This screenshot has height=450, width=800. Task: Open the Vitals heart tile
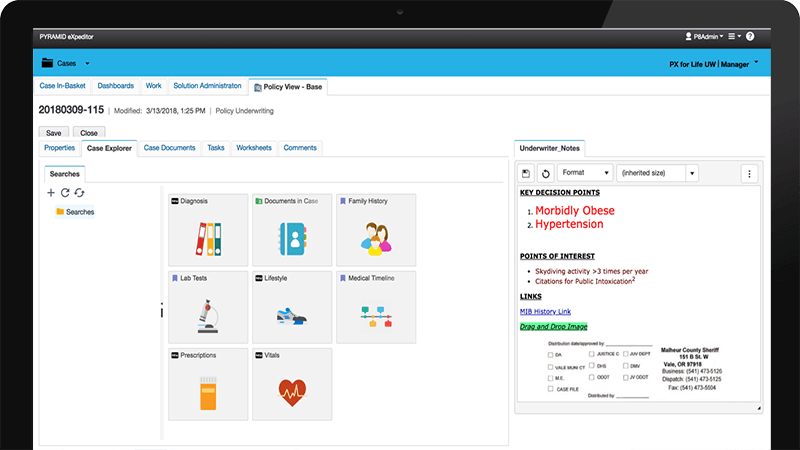[x=292, y=384]
